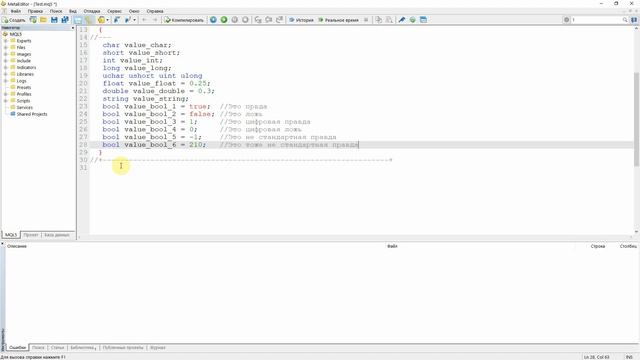Click the stop debugging icon
The image size is (640, 360).
pos(245,20)
